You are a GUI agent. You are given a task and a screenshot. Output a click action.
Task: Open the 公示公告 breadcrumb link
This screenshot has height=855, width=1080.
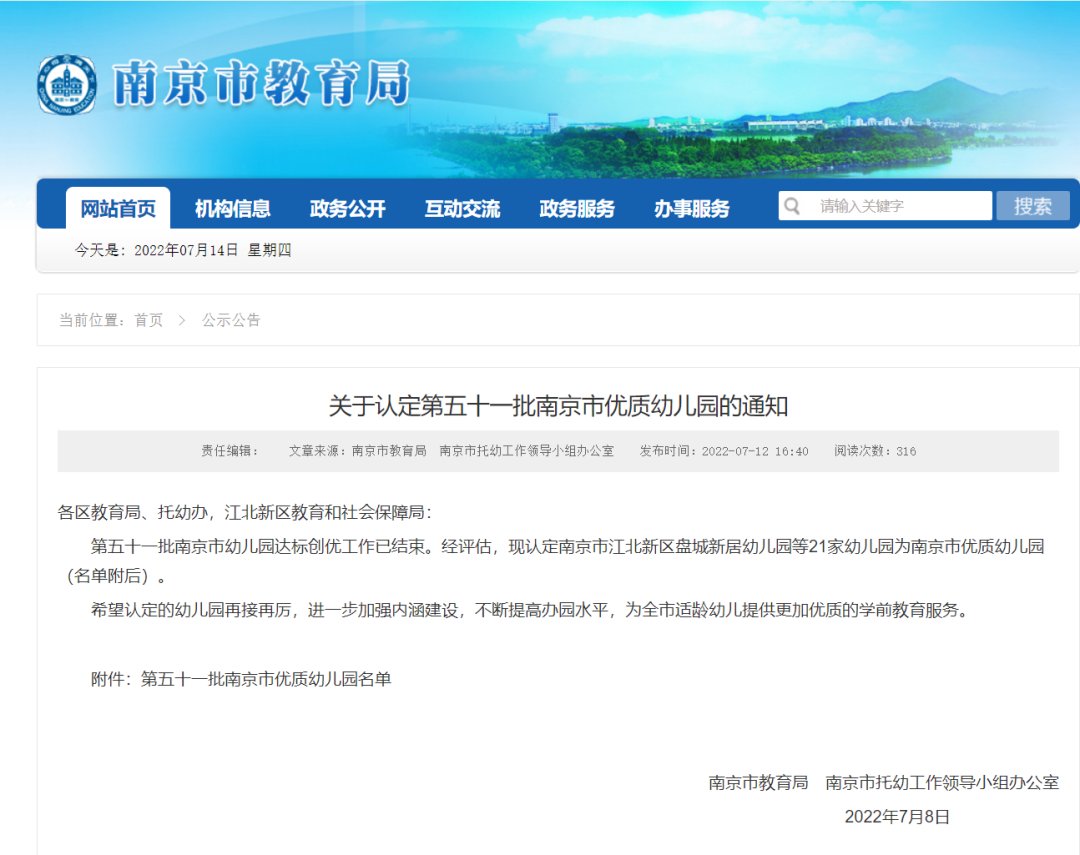click(231, 320)
